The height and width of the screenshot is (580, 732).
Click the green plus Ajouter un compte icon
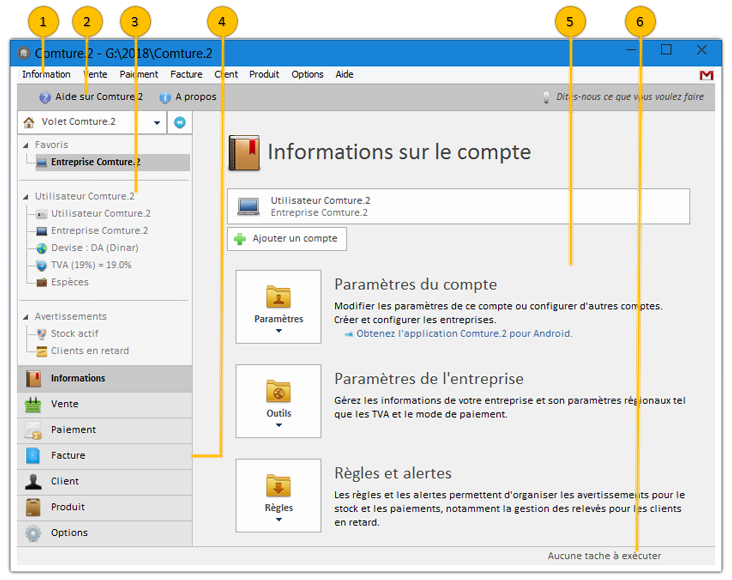239,239
